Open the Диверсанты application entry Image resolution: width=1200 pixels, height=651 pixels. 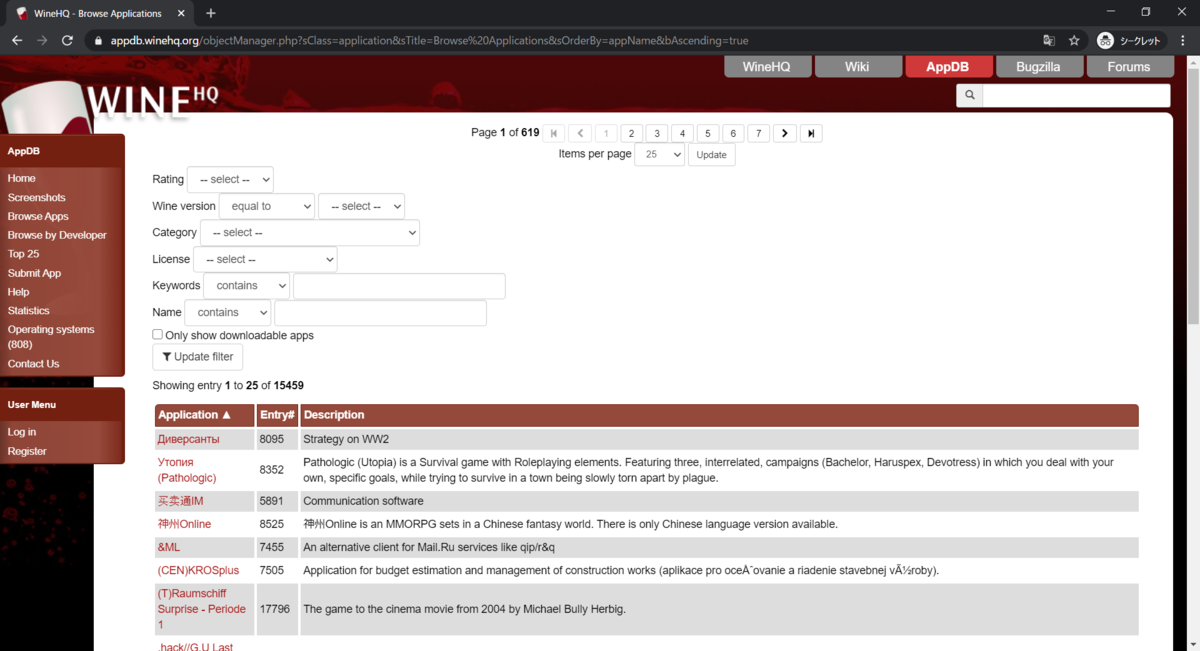point(188,439)
